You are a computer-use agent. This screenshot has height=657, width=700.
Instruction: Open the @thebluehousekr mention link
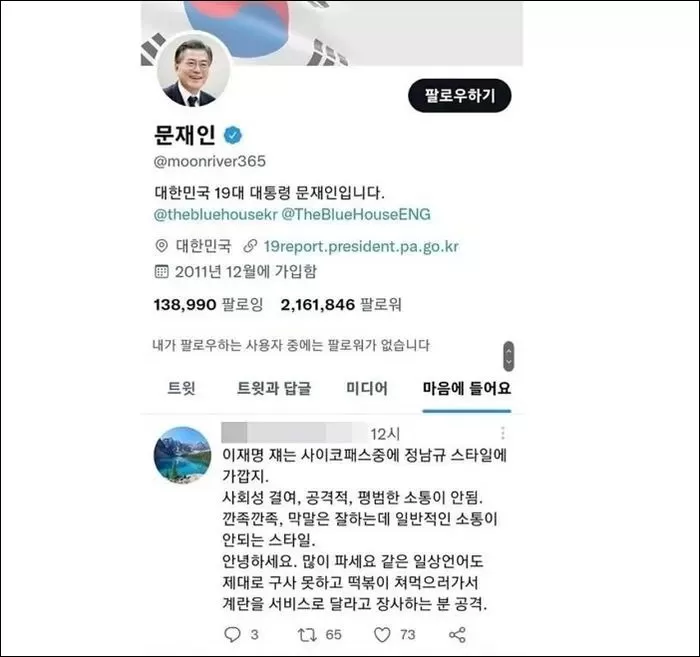[216, 214]
